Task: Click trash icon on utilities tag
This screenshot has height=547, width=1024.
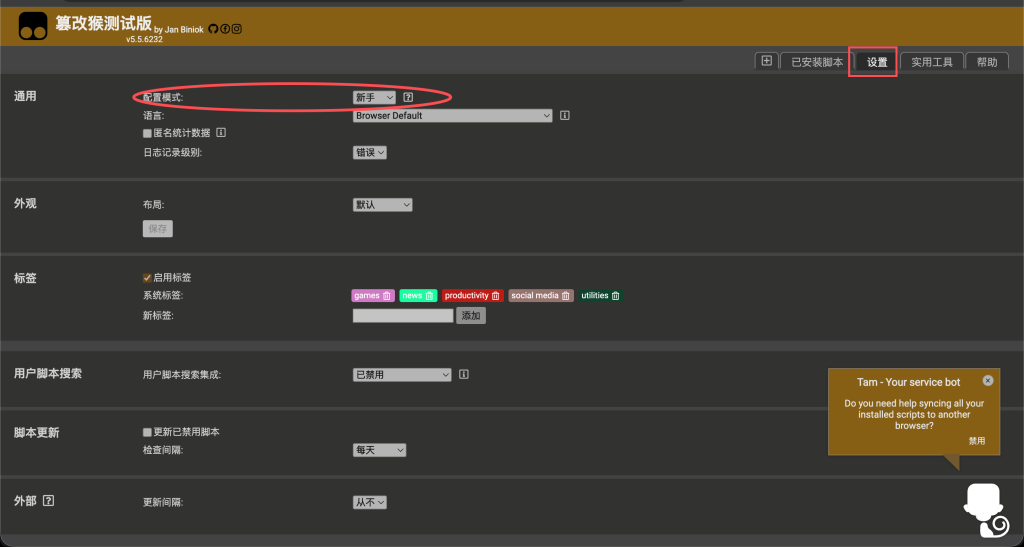Action: click(x=615, y=296)
